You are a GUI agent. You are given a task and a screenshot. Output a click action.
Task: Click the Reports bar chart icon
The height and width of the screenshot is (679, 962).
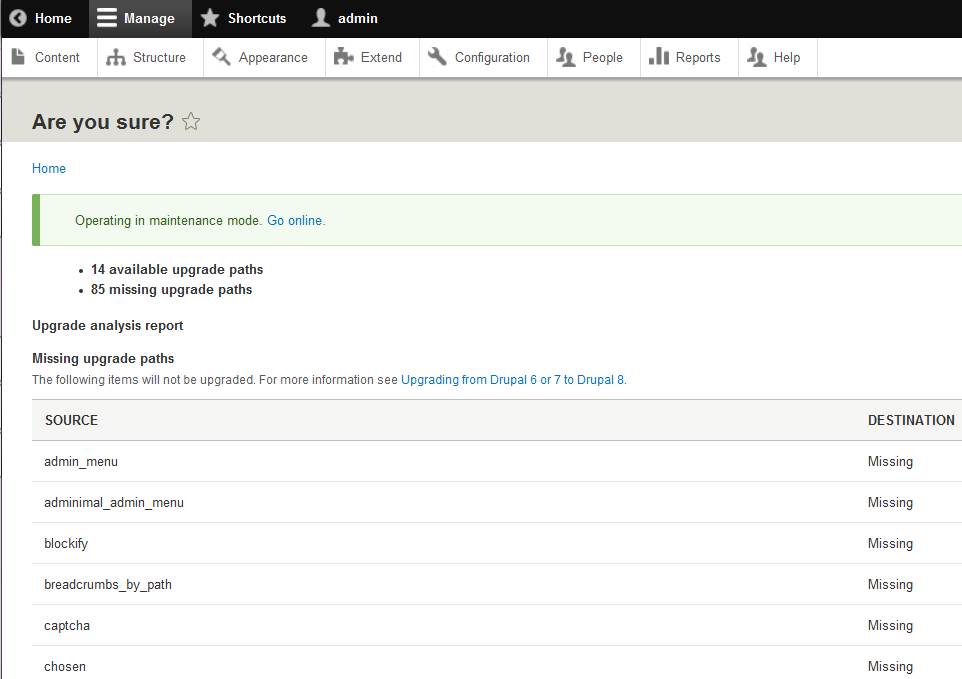tap(658, 56)
